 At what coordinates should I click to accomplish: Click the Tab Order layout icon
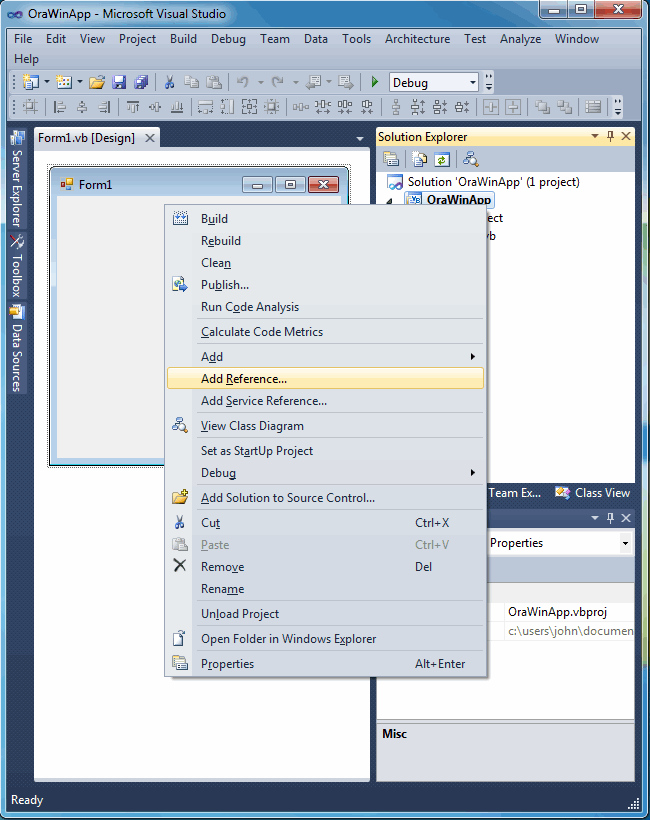click(593, 107)
